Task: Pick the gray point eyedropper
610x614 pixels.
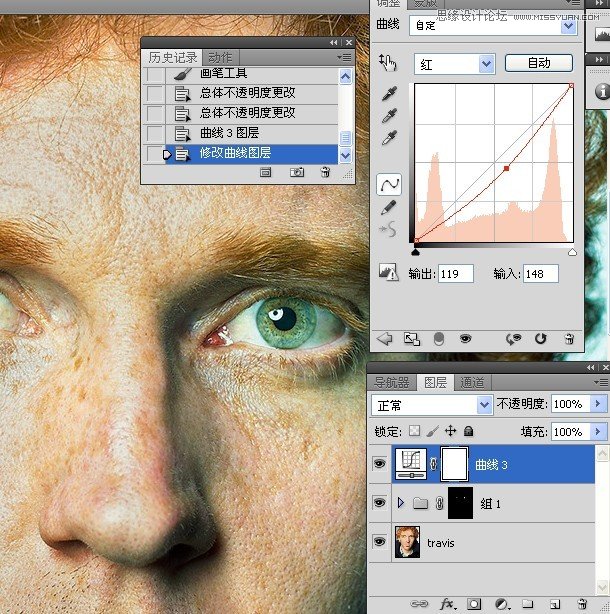Action: pyautogui.click(x=389, y=116)
